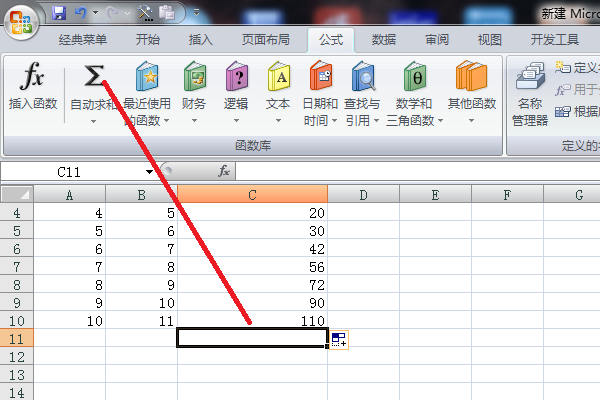Open 日期和时间 functions book icon
600x400 pixels.
(321, 75)
